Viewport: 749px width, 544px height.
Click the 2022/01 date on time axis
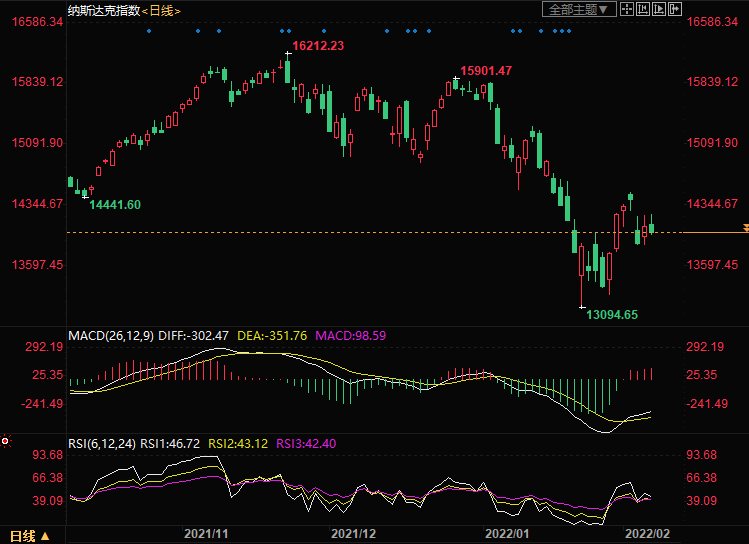point(504,536)
